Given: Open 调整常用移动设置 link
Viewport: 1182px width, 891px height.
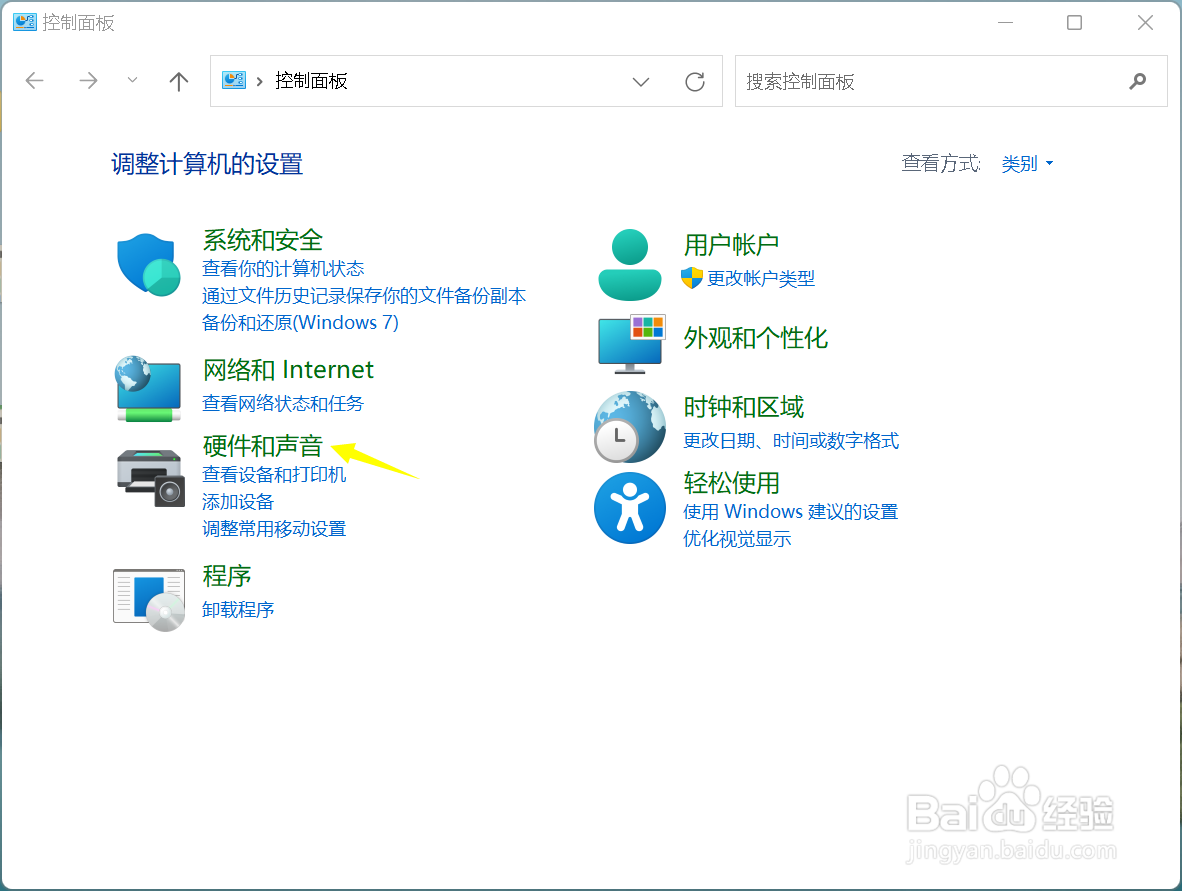Looking at the screenshot, I should [x=274, y=529].
